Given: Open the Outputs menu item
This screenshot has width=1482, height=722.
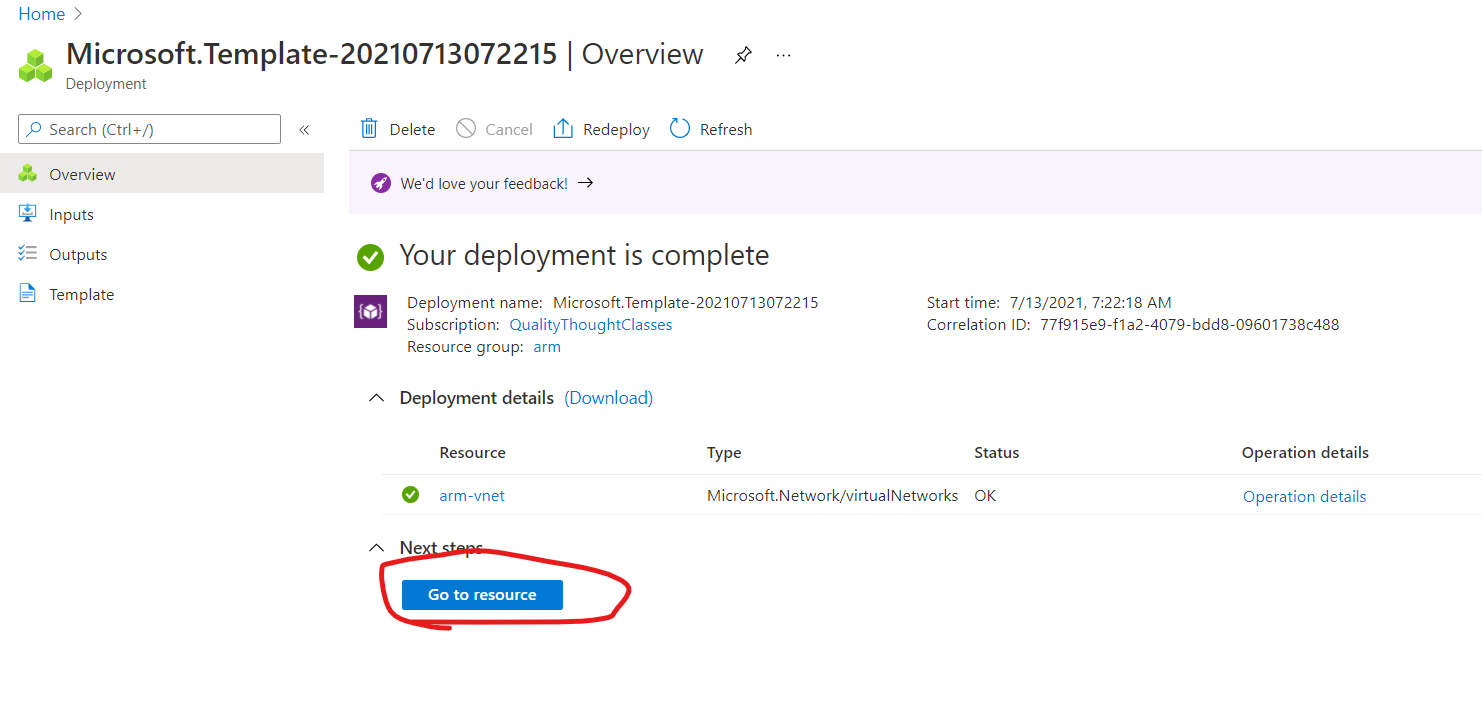Looking at the screenshot, I should 162,254.
